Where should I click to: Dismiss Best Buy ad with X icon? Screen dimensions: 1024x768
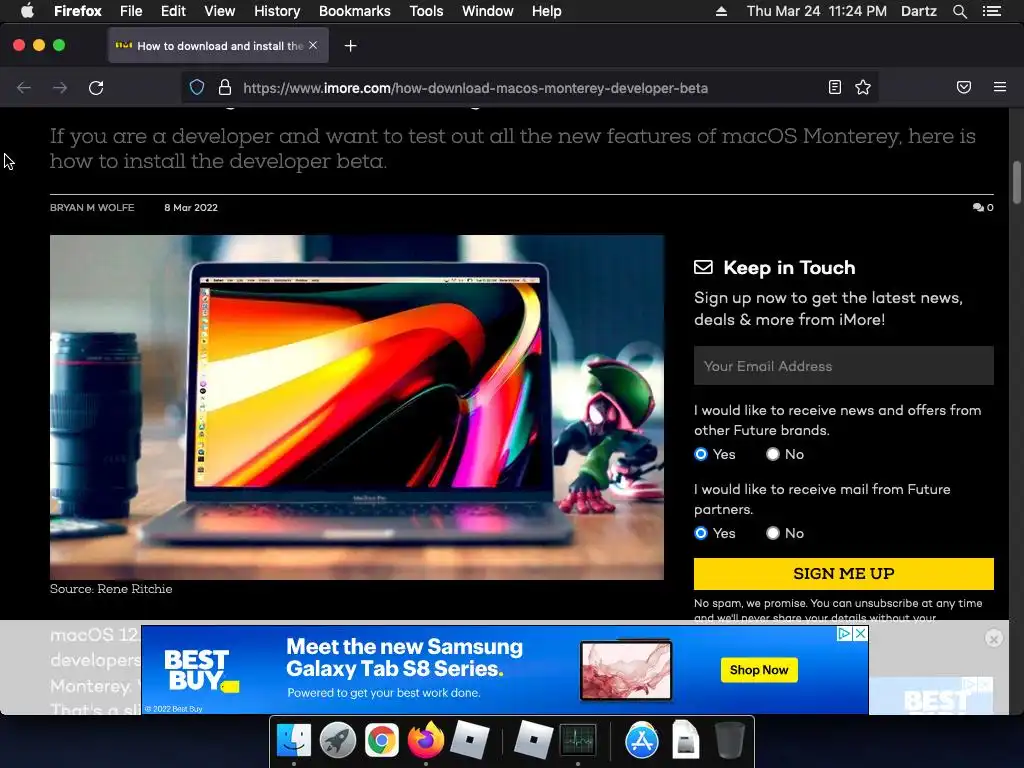[x=861, y=633]
